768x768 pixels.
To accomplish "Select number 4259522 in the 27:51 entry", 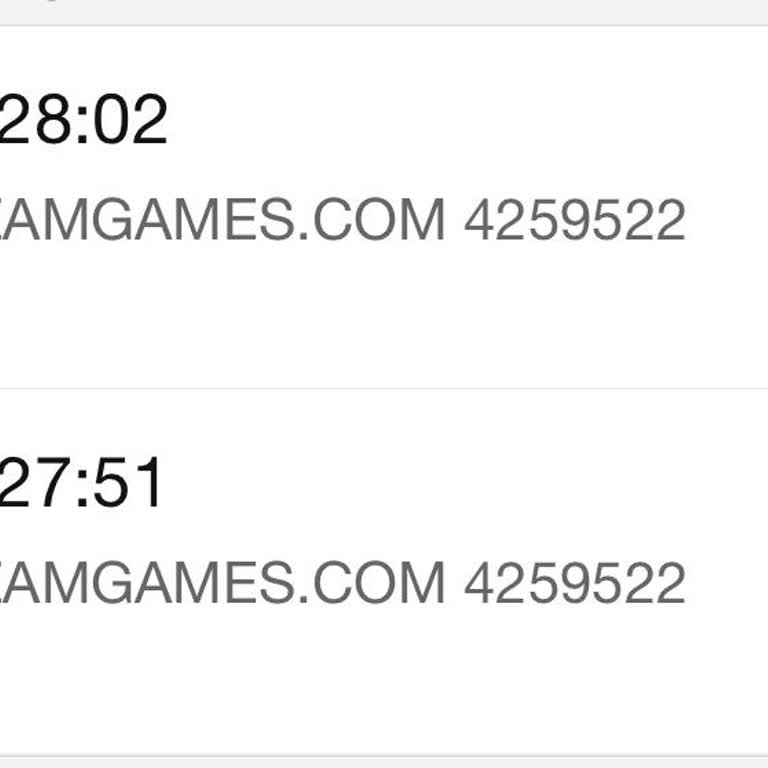I will [x=574, y=583].
